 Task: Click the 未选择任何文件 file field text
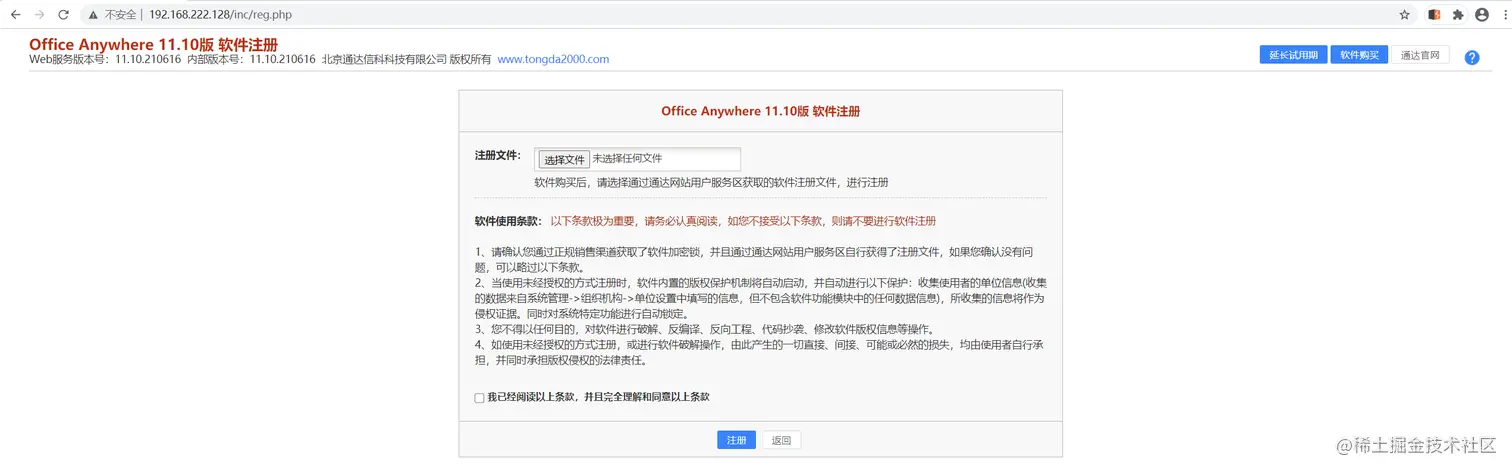coord(627,159)
